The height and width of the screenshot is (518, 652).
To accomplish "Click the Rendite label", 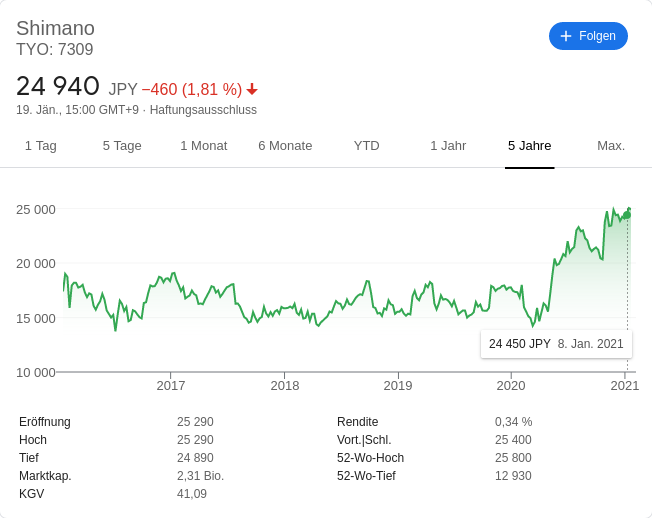I will tap(358, 422).
